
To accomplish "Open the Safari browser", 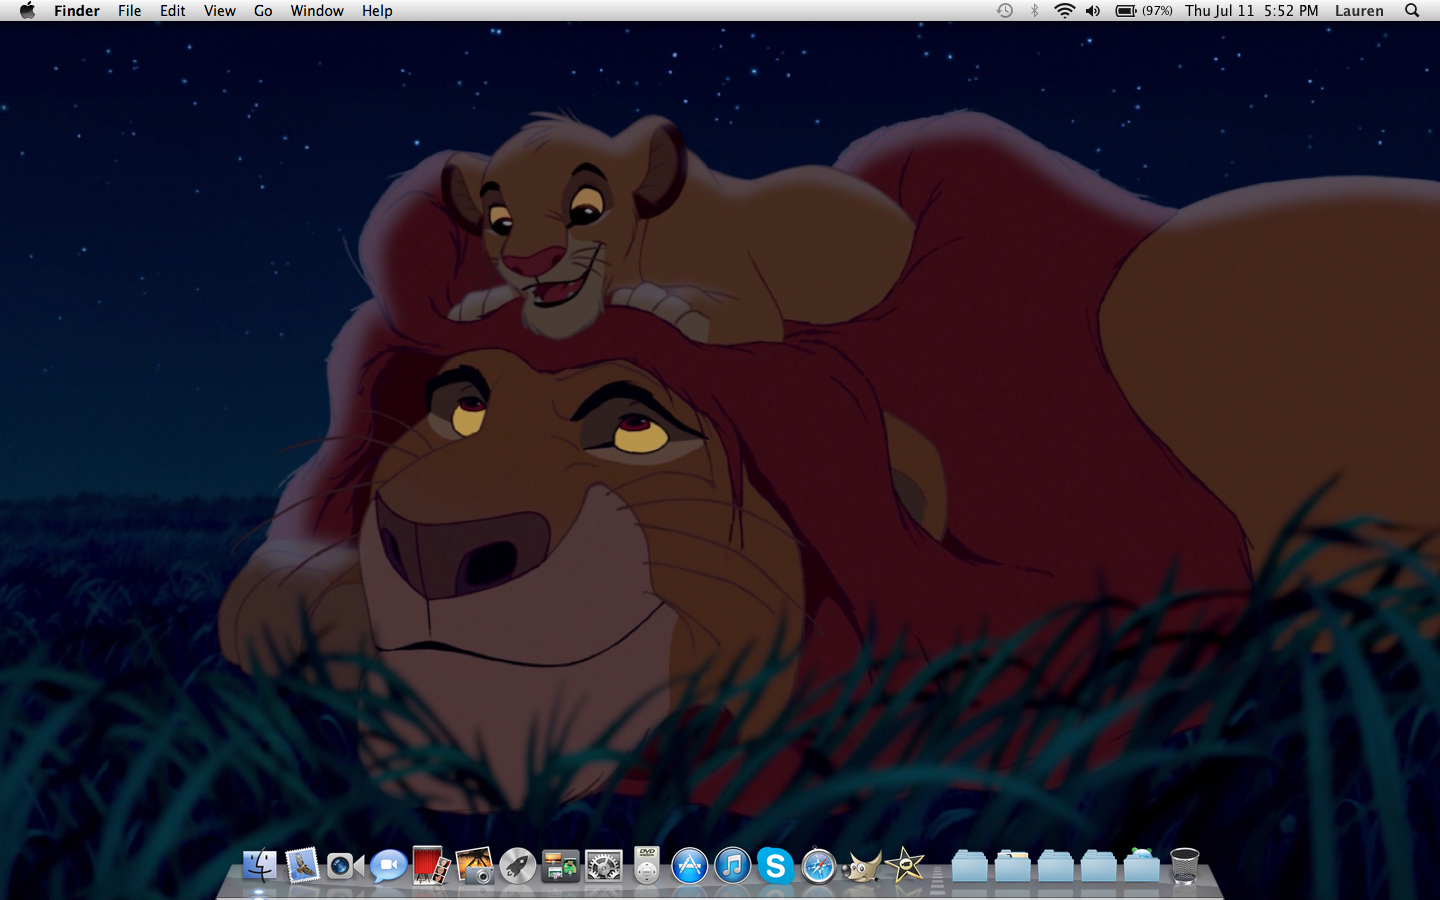I will point(818,865).
